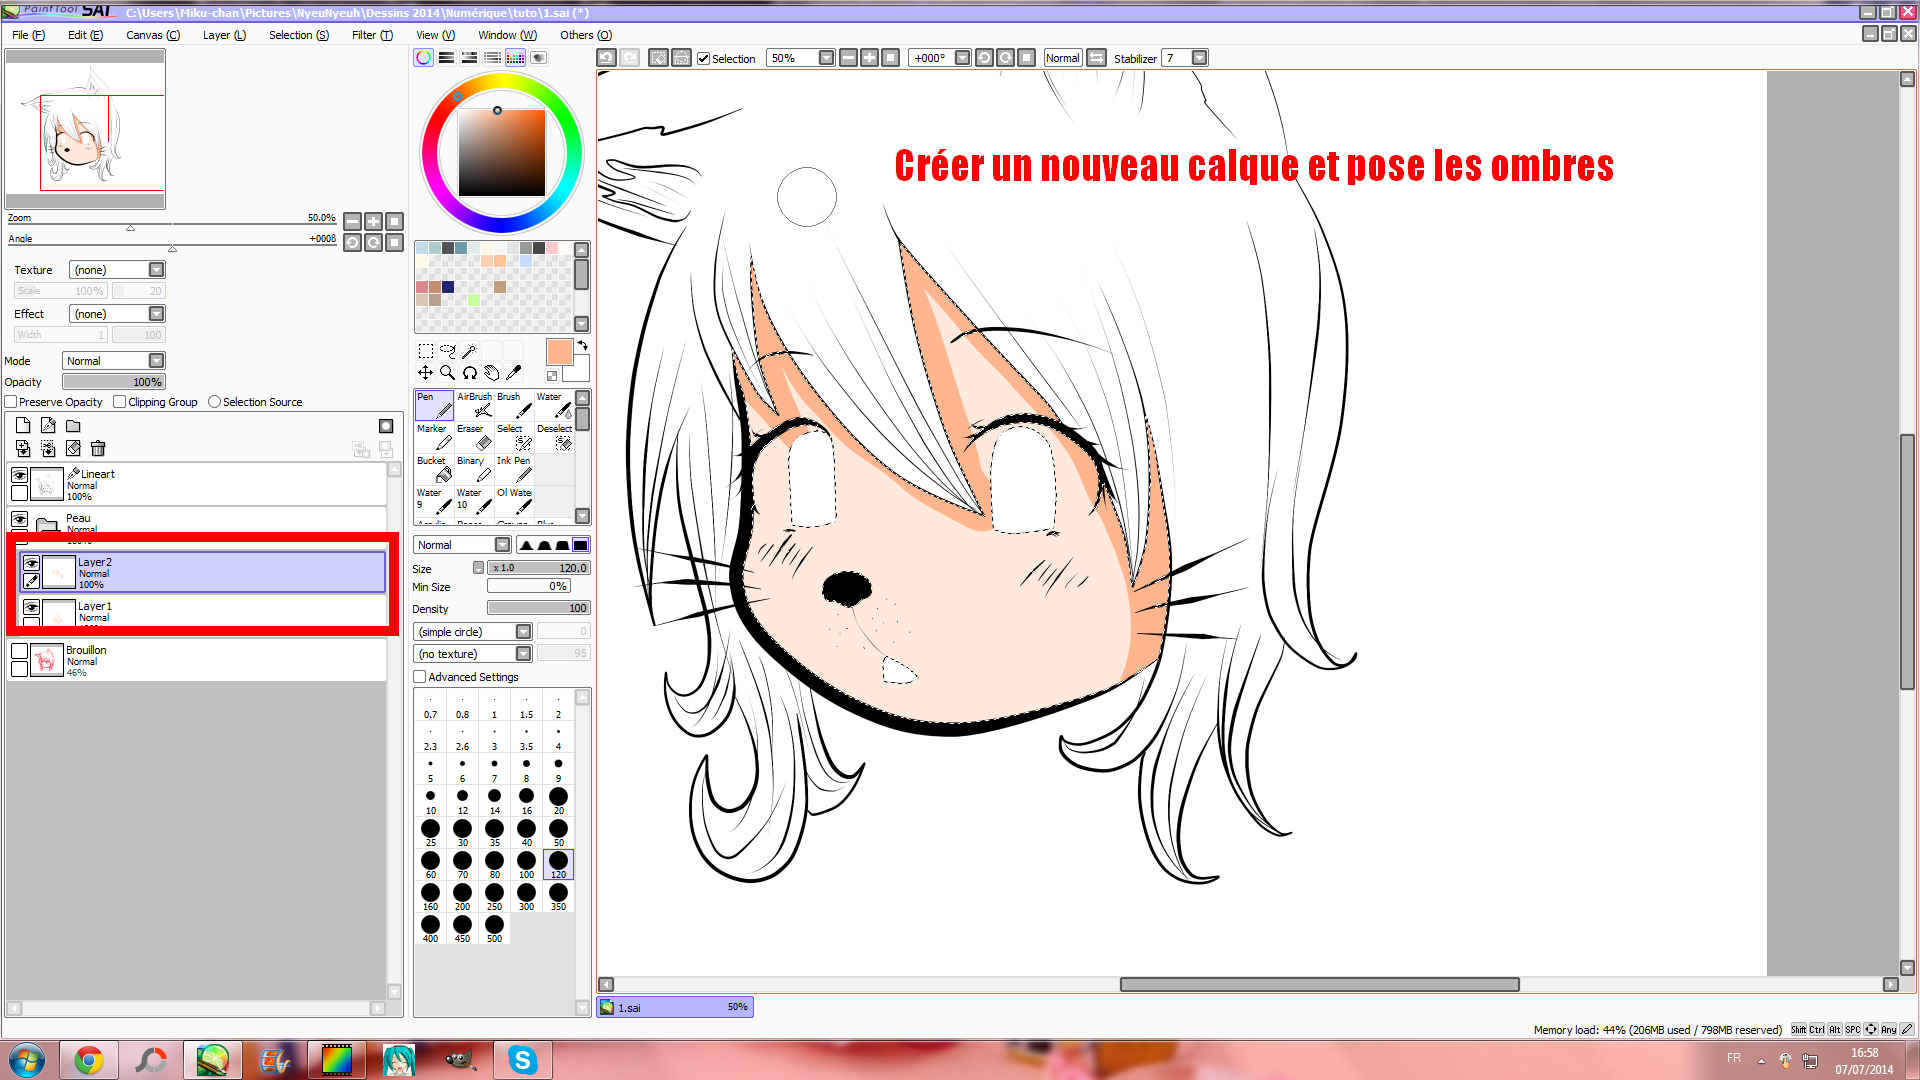Viewport: 1920px width, 1080px height.
Task: Enable the Preserve Opacity checkbox
Action: [11, 402]
